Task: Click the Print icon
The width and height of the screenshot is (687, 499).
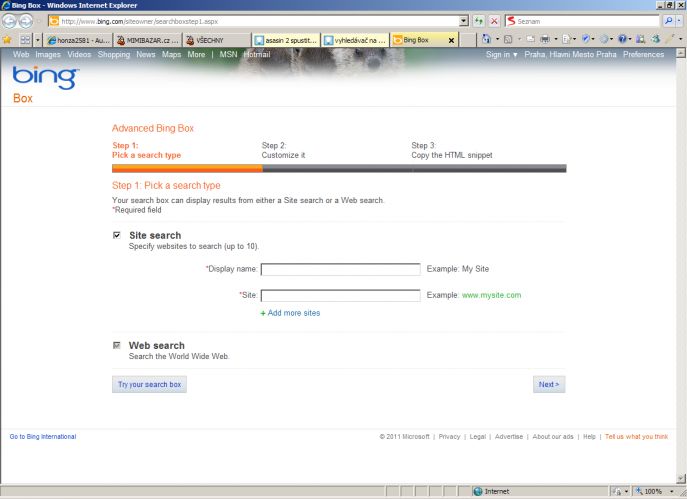Action: tap(545, 39)
